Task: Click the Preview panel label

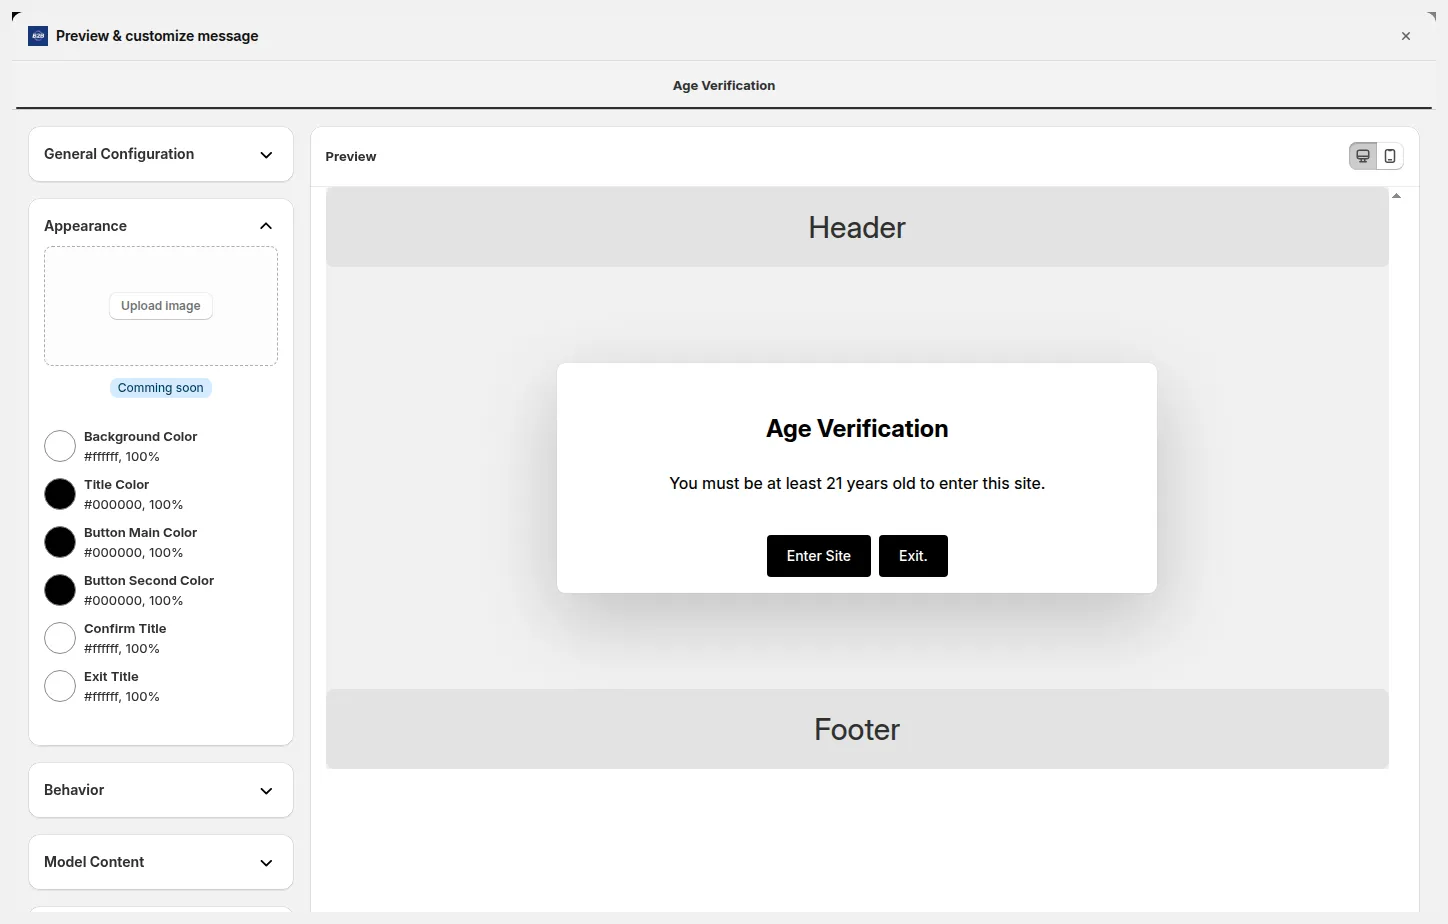Action: pos(351,157)
